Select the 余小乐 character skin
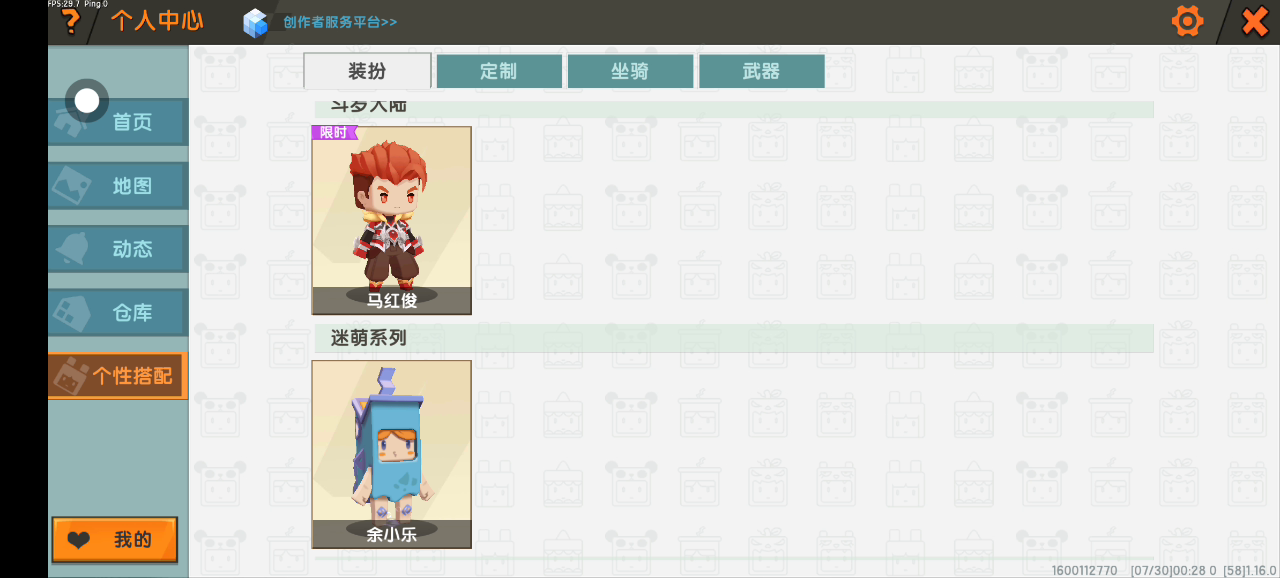This screenshot has width=1280, height=578. pos(391,454)
